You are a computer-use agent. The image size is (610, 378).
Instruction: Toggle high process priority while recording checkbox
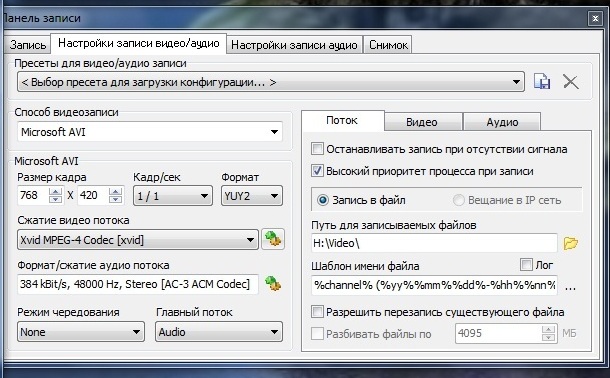[317, 171]
